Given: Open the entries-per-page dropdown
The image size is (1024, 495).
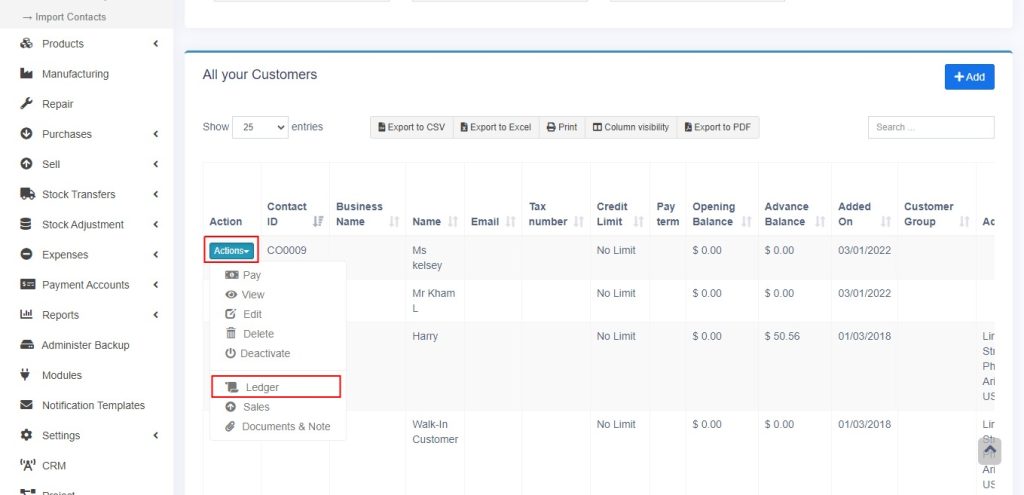Looking at the screenshot, I should click(259, 127).
